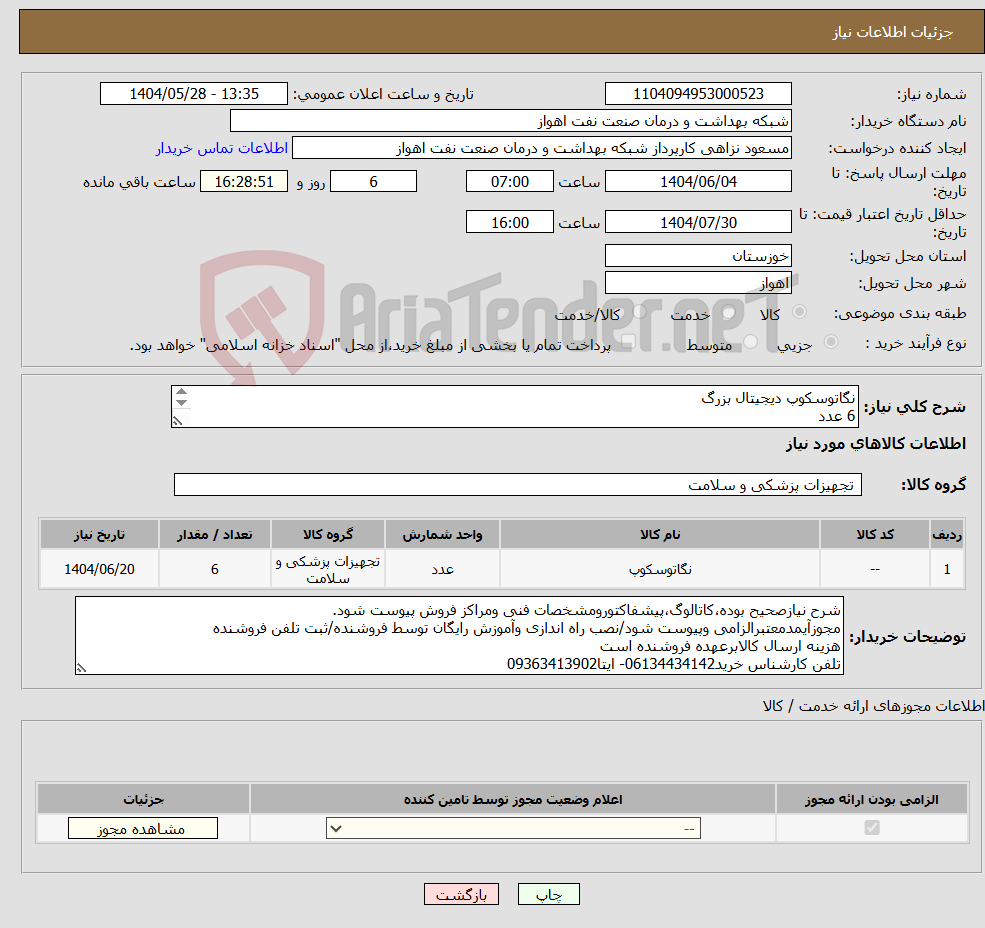Toggle the Islamic treasury payment checkbox
Image resolution: width=985 pixels, height=928 pixels.
tap(628, 342)
